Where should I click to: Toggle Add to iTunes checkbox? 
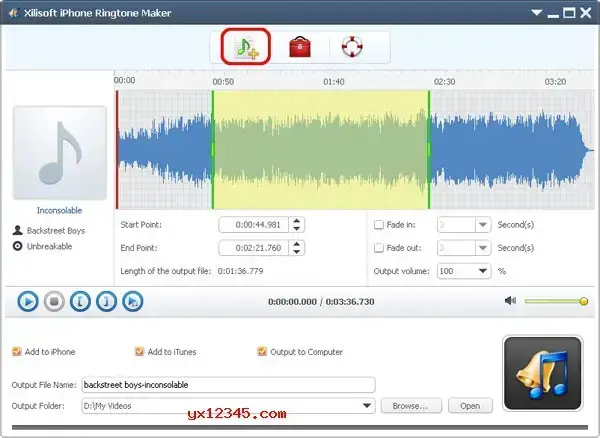[x=139, y=351]
